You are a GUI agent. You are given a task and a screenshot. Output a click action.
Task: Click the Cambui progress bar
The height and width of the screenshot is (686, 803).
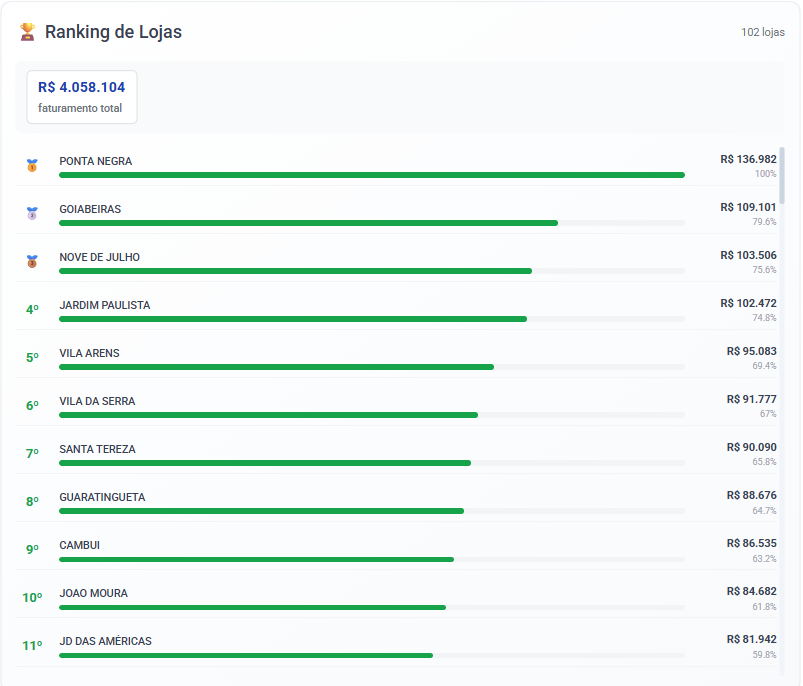(x=256, y=559)
